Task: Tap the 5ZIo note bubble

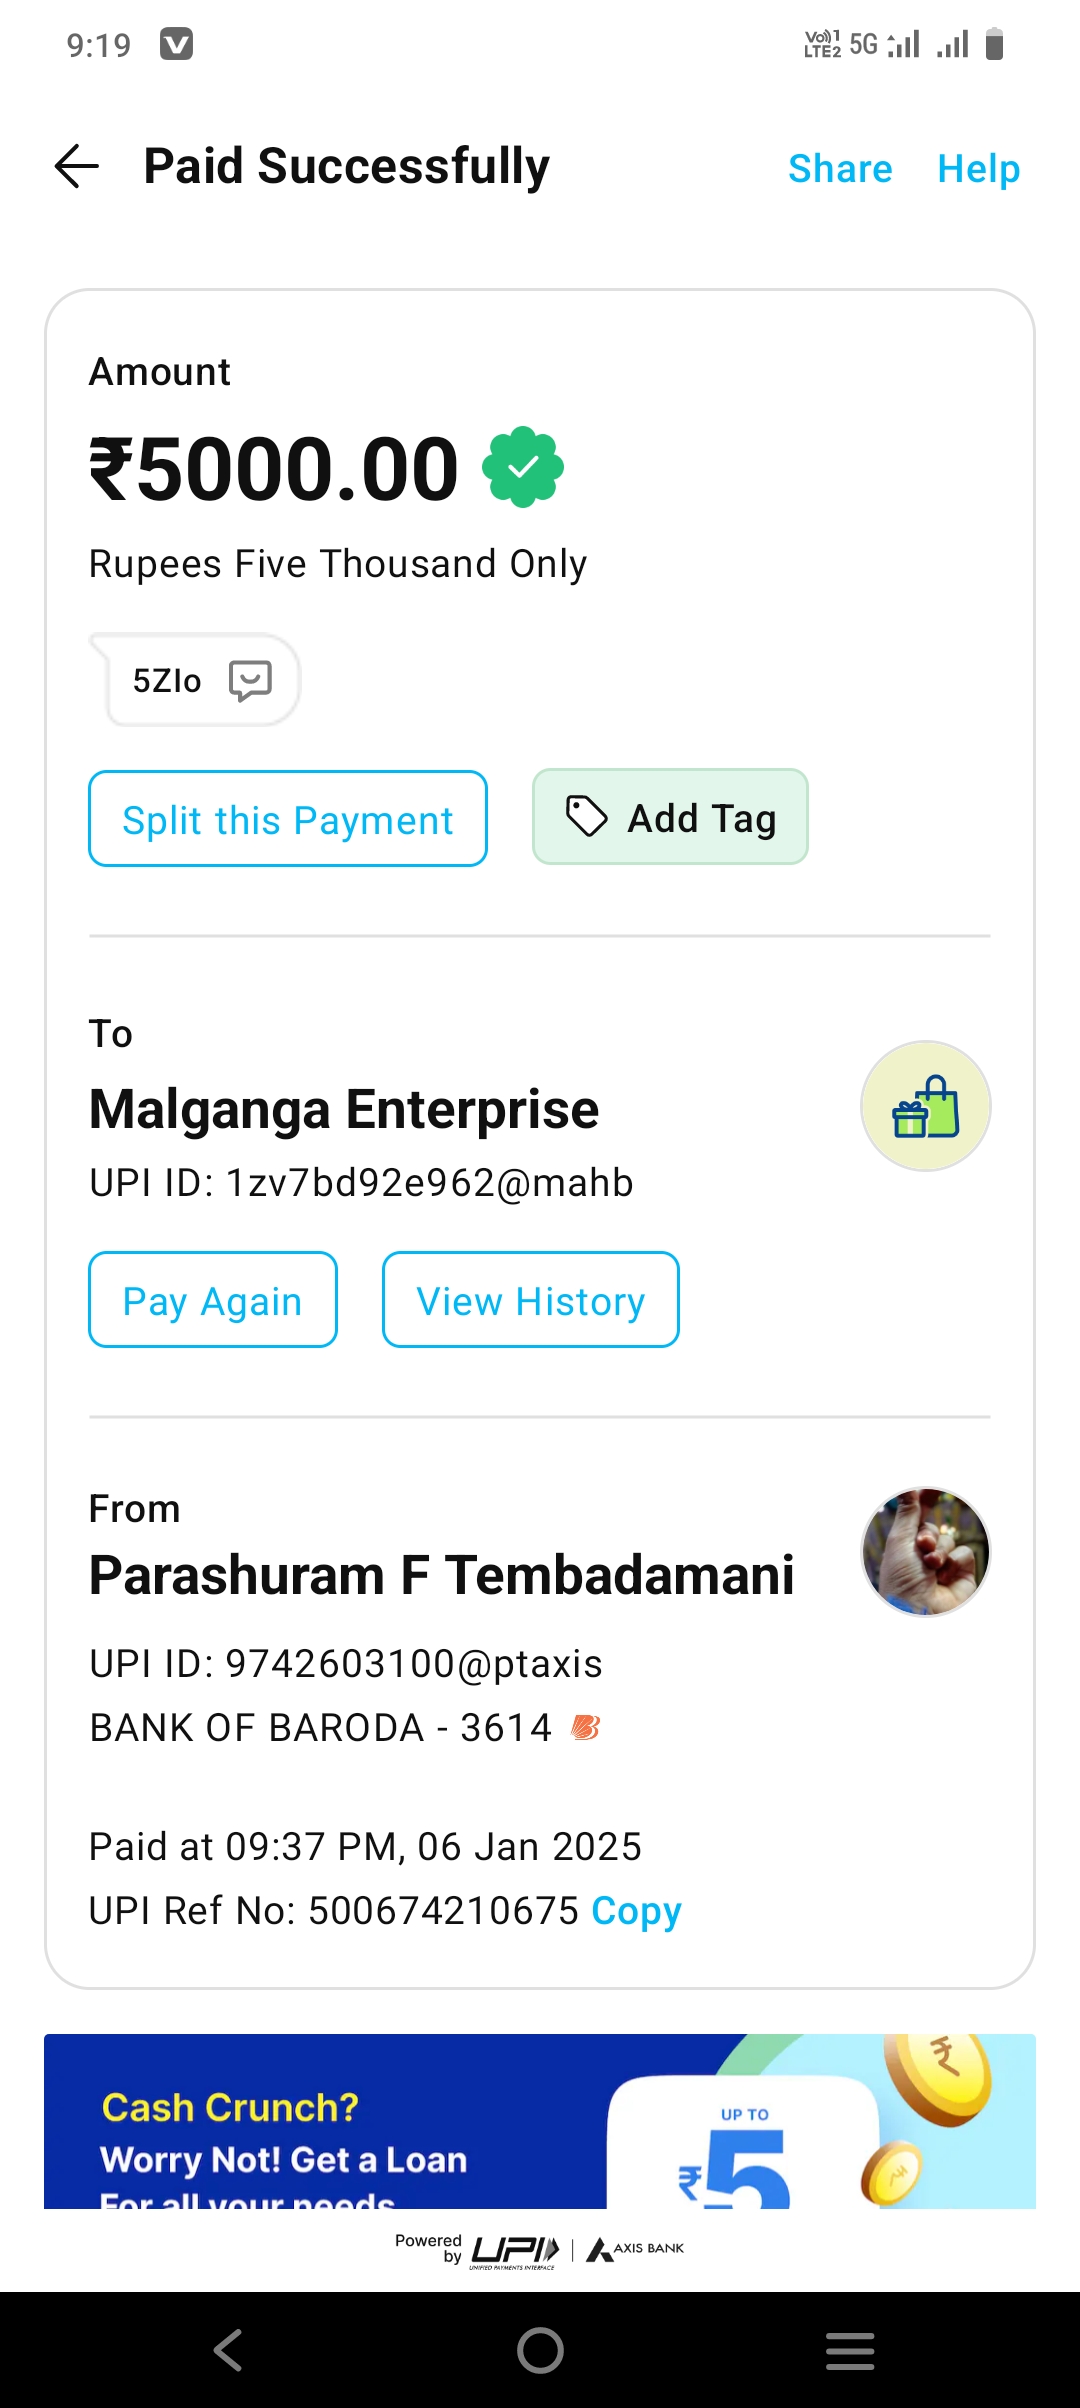Action: pyautogui.click(x=168, y=680)
